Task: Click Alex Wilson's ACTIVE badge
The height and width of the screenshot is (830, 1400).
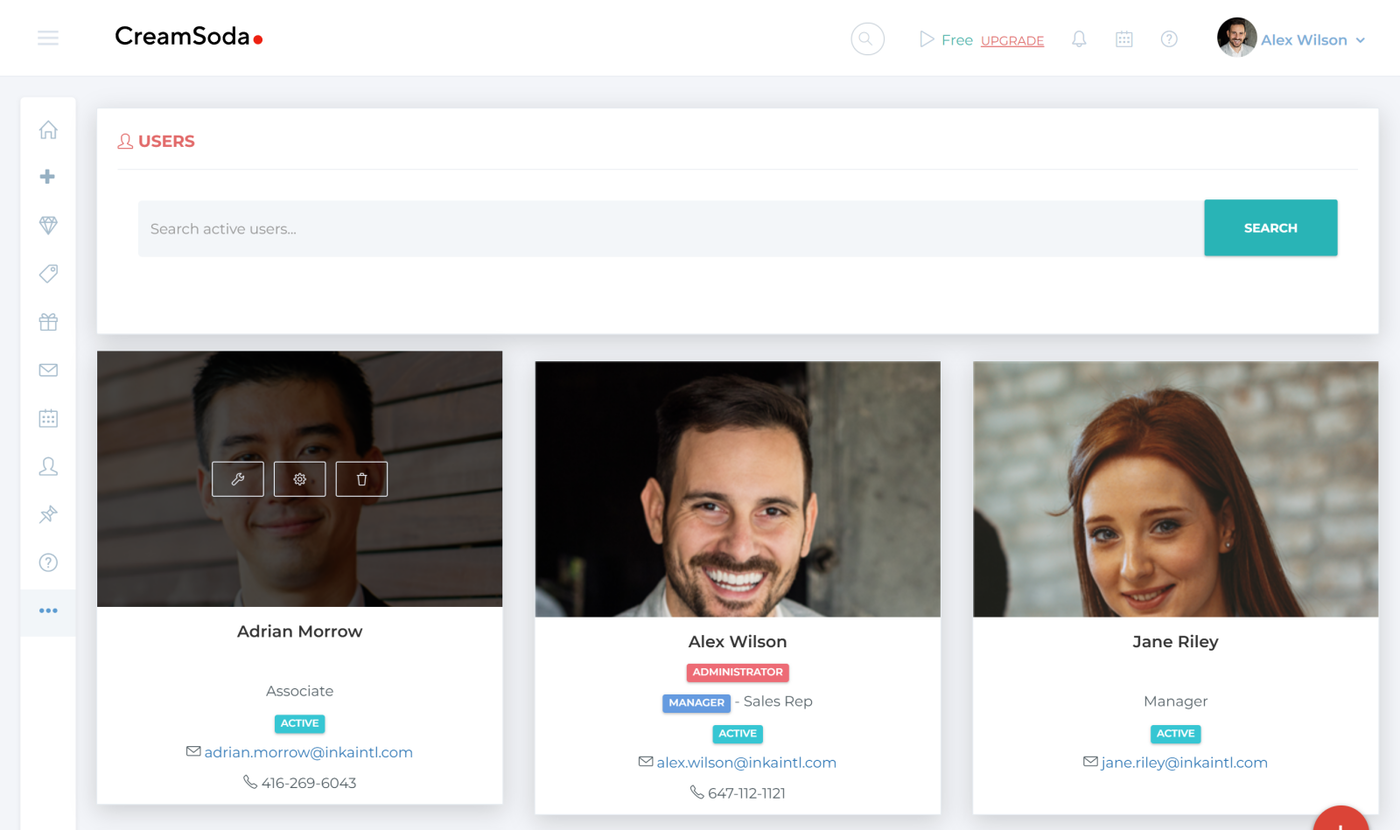Action: tap(738, 733)
